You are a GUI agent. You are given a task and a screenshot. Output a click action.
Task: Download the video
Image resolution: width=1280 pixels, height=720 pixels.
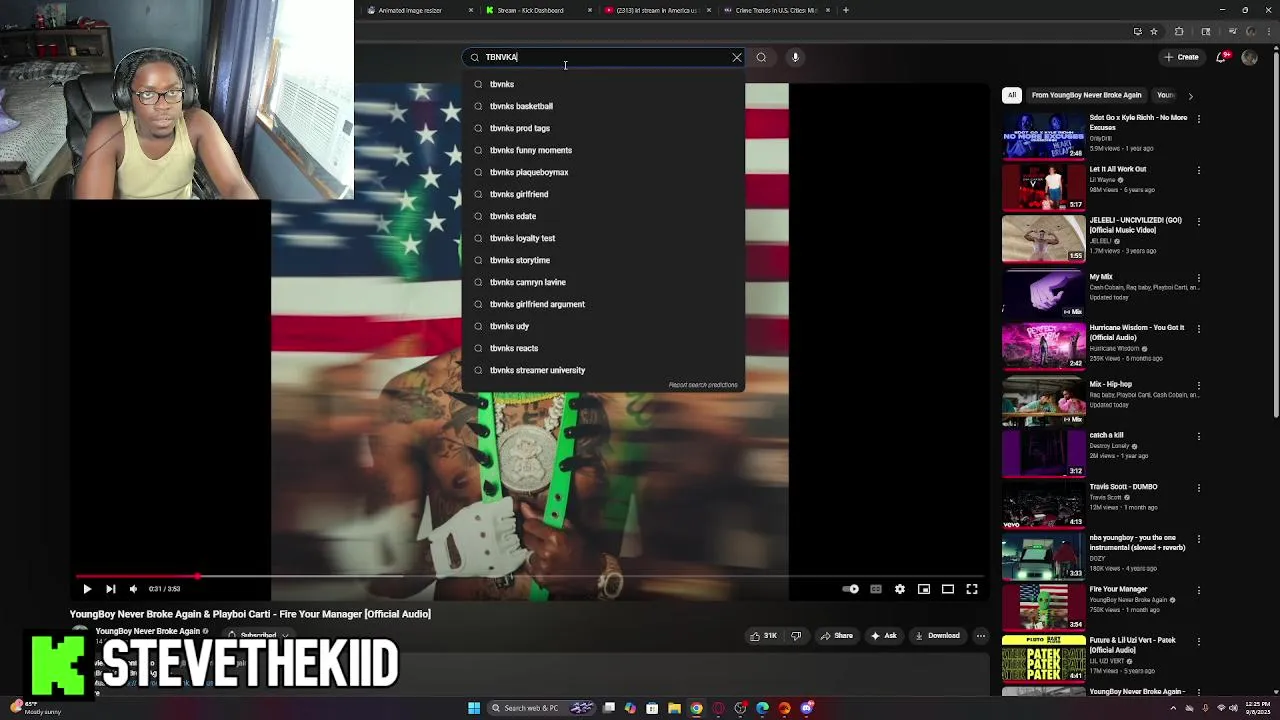[x=937, y=636]
